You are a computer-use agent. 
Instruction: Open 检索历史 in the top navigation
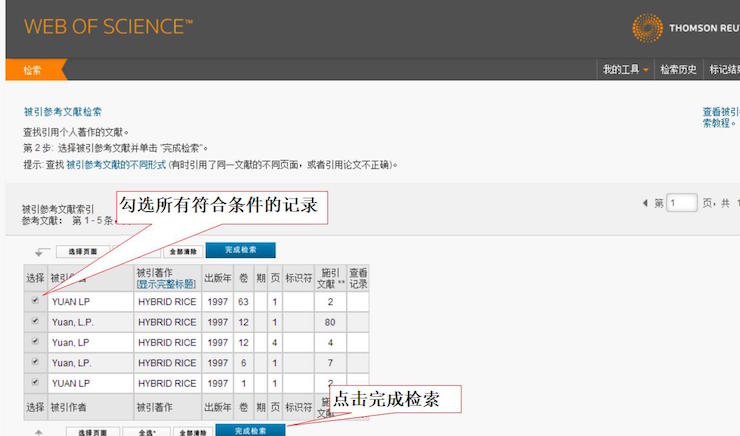coord(678,70)
